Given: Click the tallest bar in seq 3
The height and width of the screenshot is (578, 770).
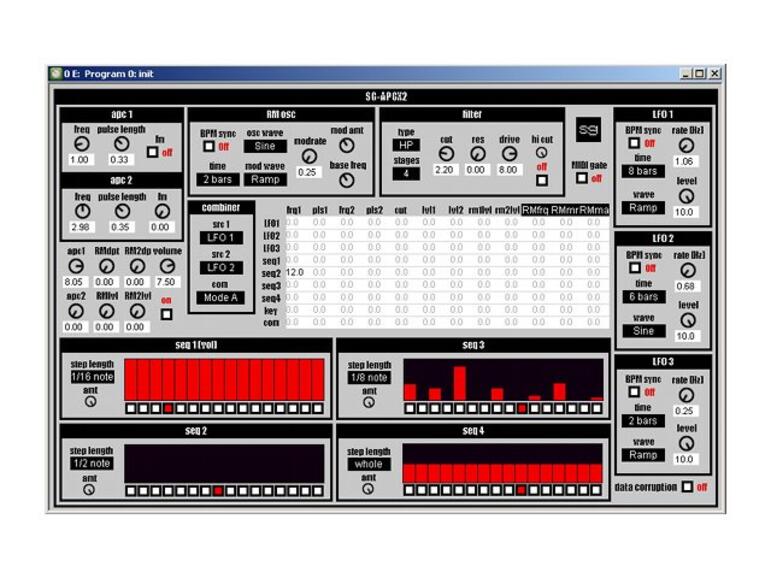Looking at the screenshot, I should 460,384.
